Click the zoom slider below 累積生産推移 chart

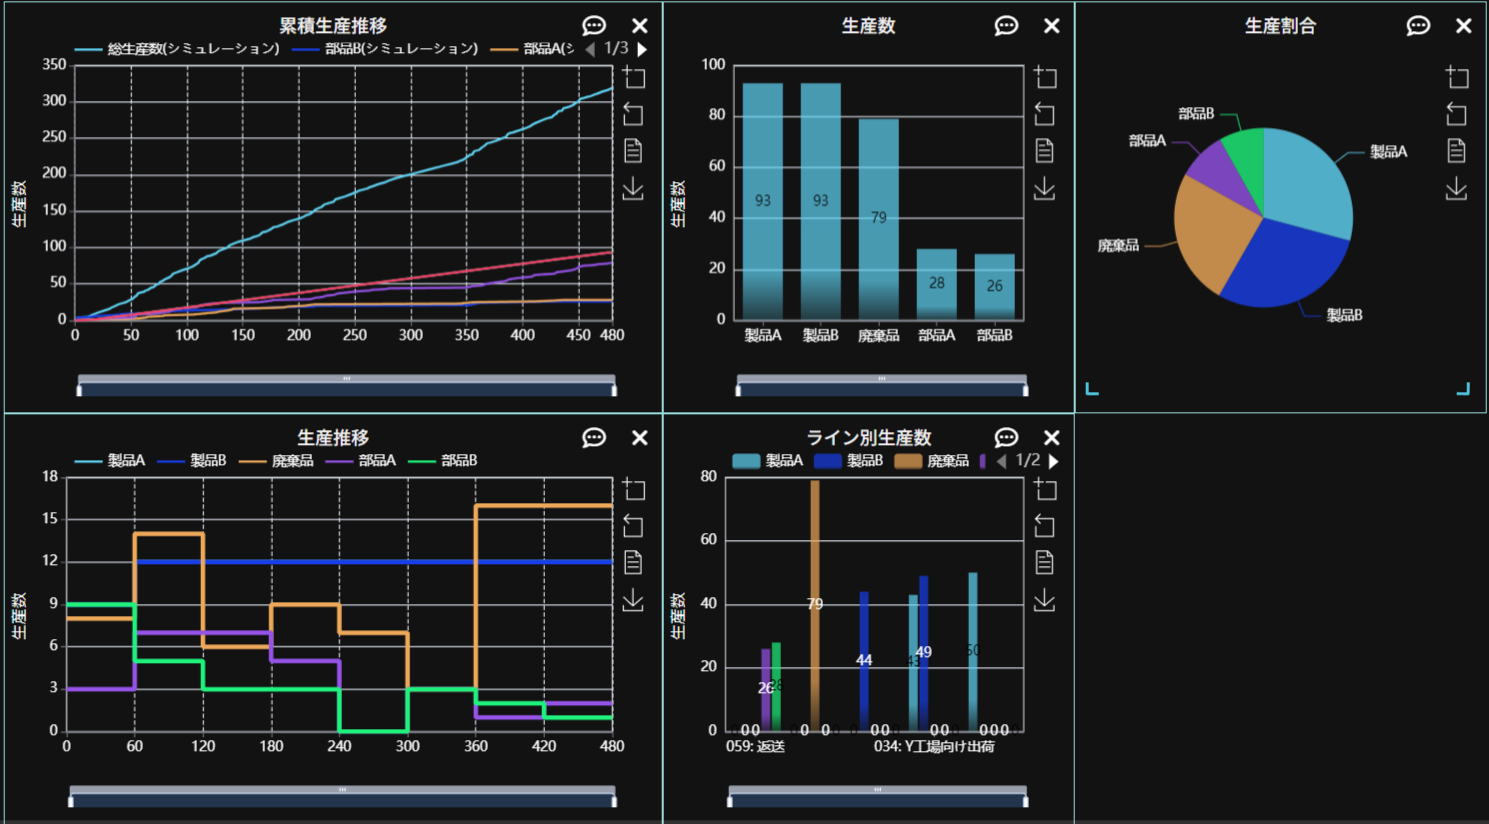346,379
